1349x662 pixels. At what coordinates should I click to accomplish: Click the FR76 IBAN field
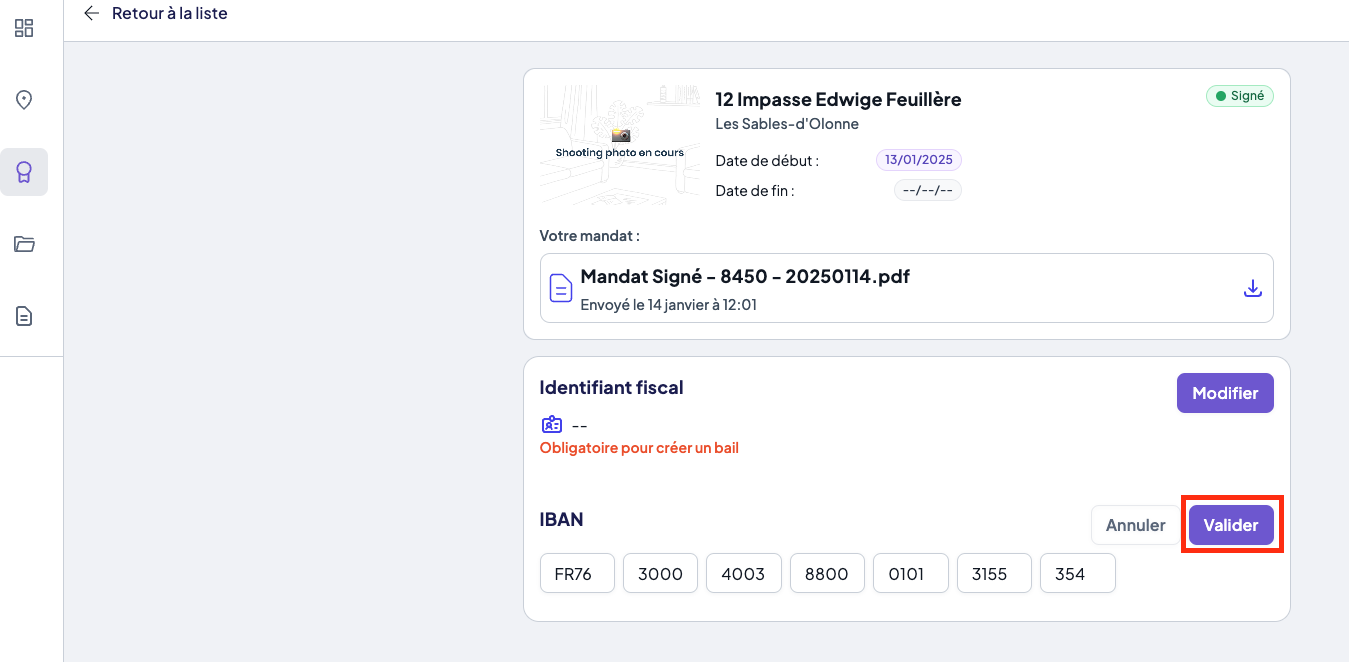click(x=577, y=574)
